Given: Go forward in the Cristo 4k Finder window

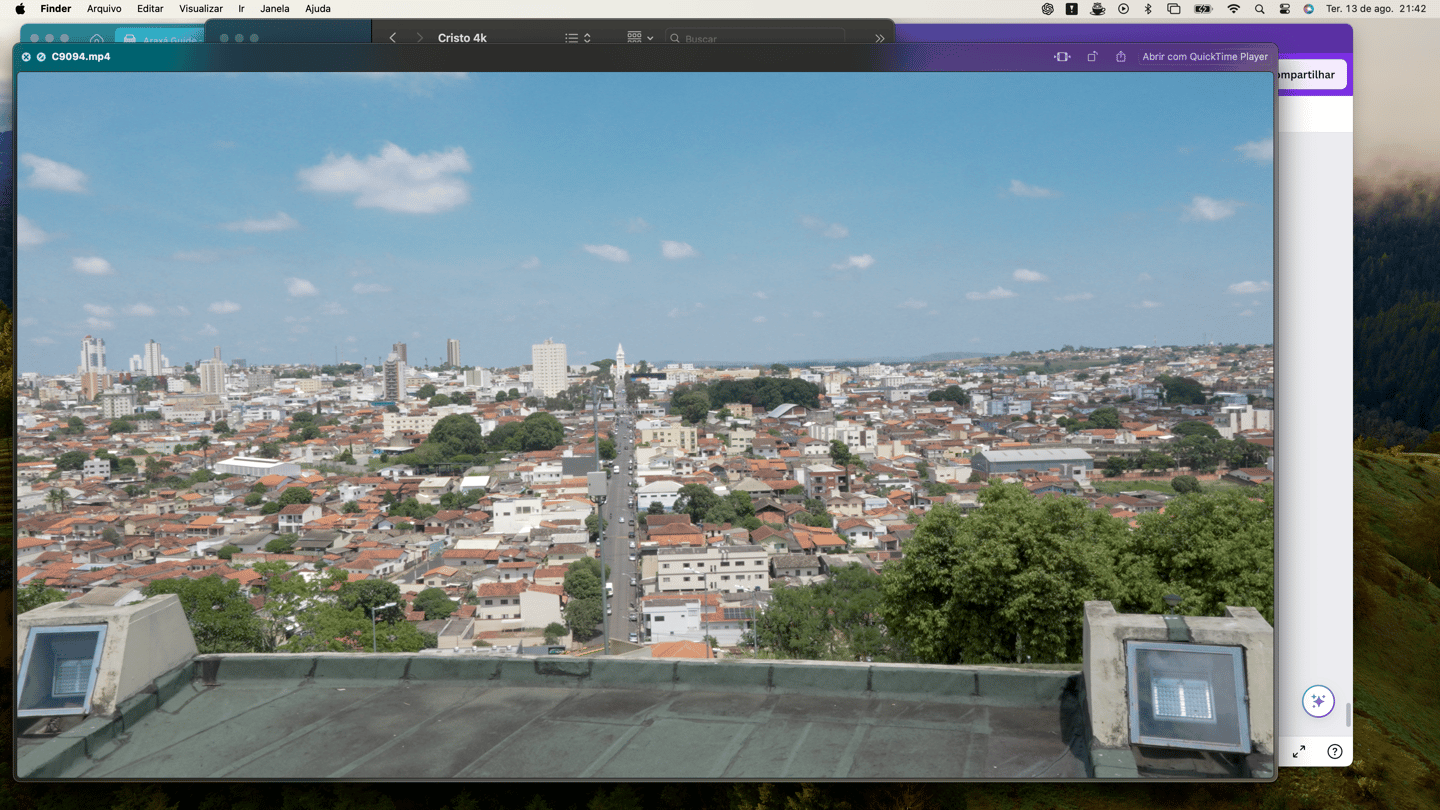Looking at the screenshot, I should click(419, 38).
